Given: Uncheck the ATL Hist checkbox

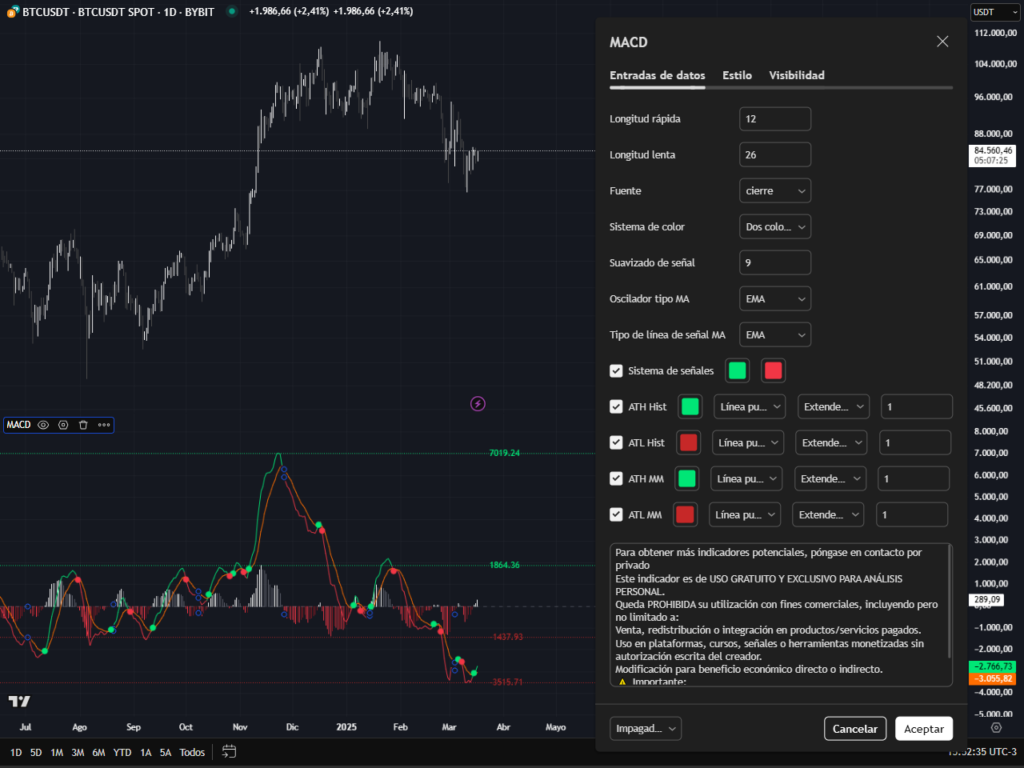Looking at the screenshot, I should pyautogui.click(x=616, y=443).
